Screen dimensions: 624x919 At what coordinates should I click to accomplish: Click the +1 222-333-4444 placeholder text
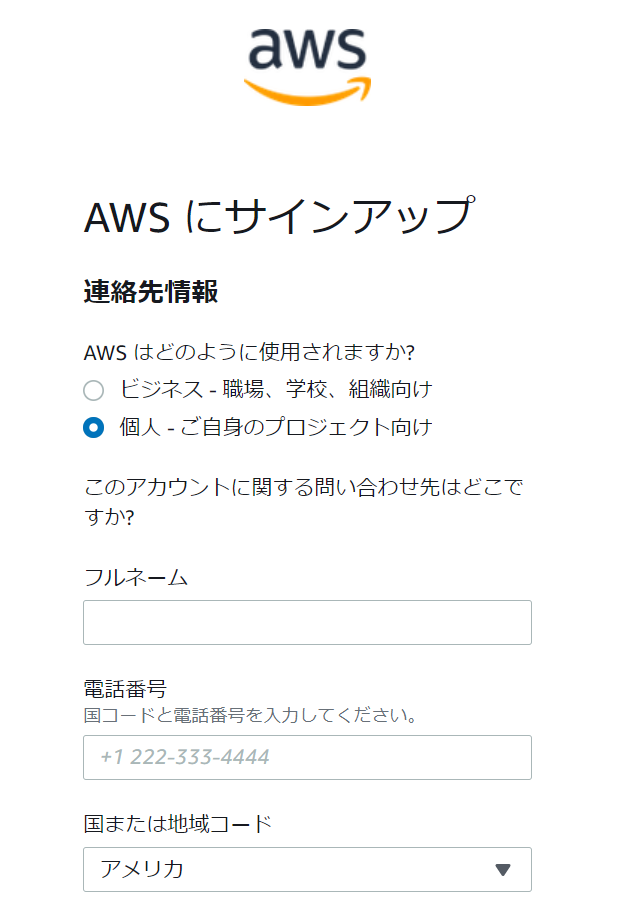[185, 757]
